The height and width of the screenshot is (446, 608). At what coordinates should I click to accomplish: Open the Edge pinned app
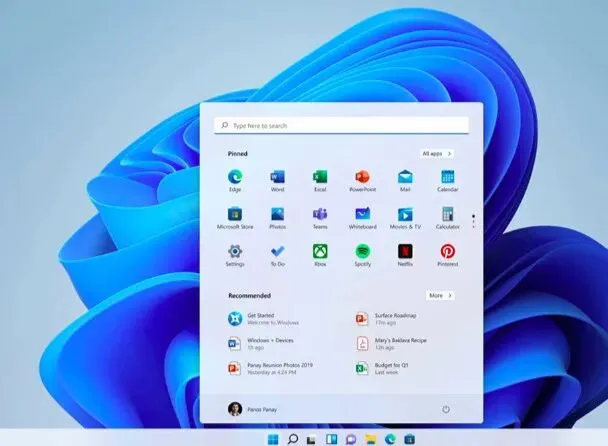235,180
